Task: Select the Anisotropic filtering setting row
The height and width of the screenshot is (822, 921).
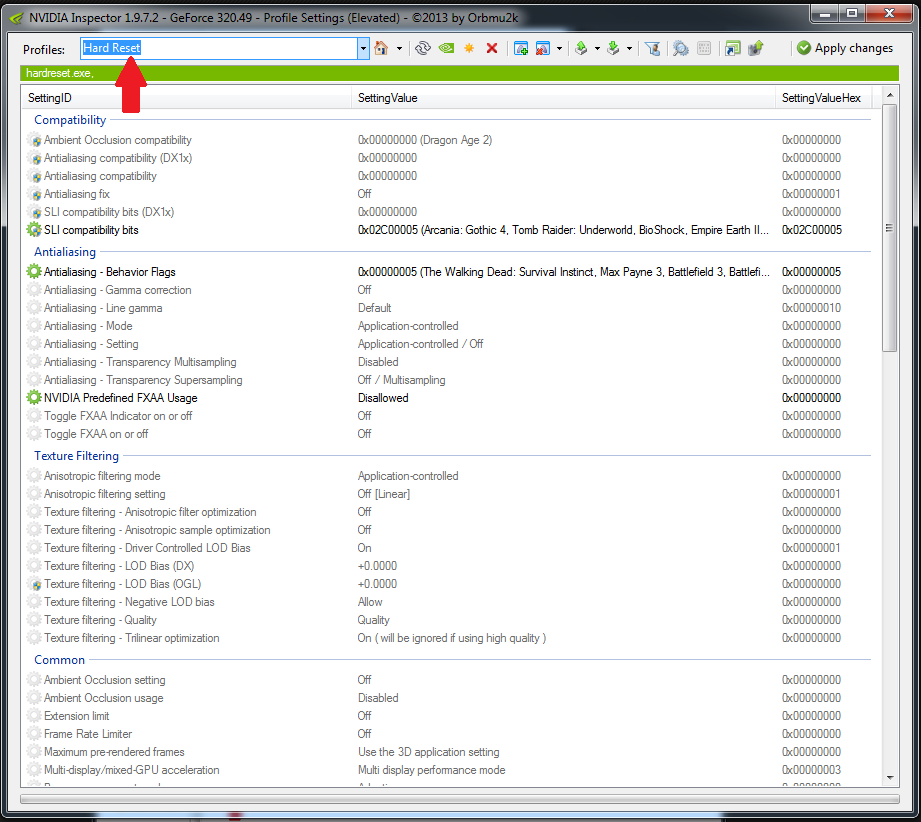Action: [451, 494]
